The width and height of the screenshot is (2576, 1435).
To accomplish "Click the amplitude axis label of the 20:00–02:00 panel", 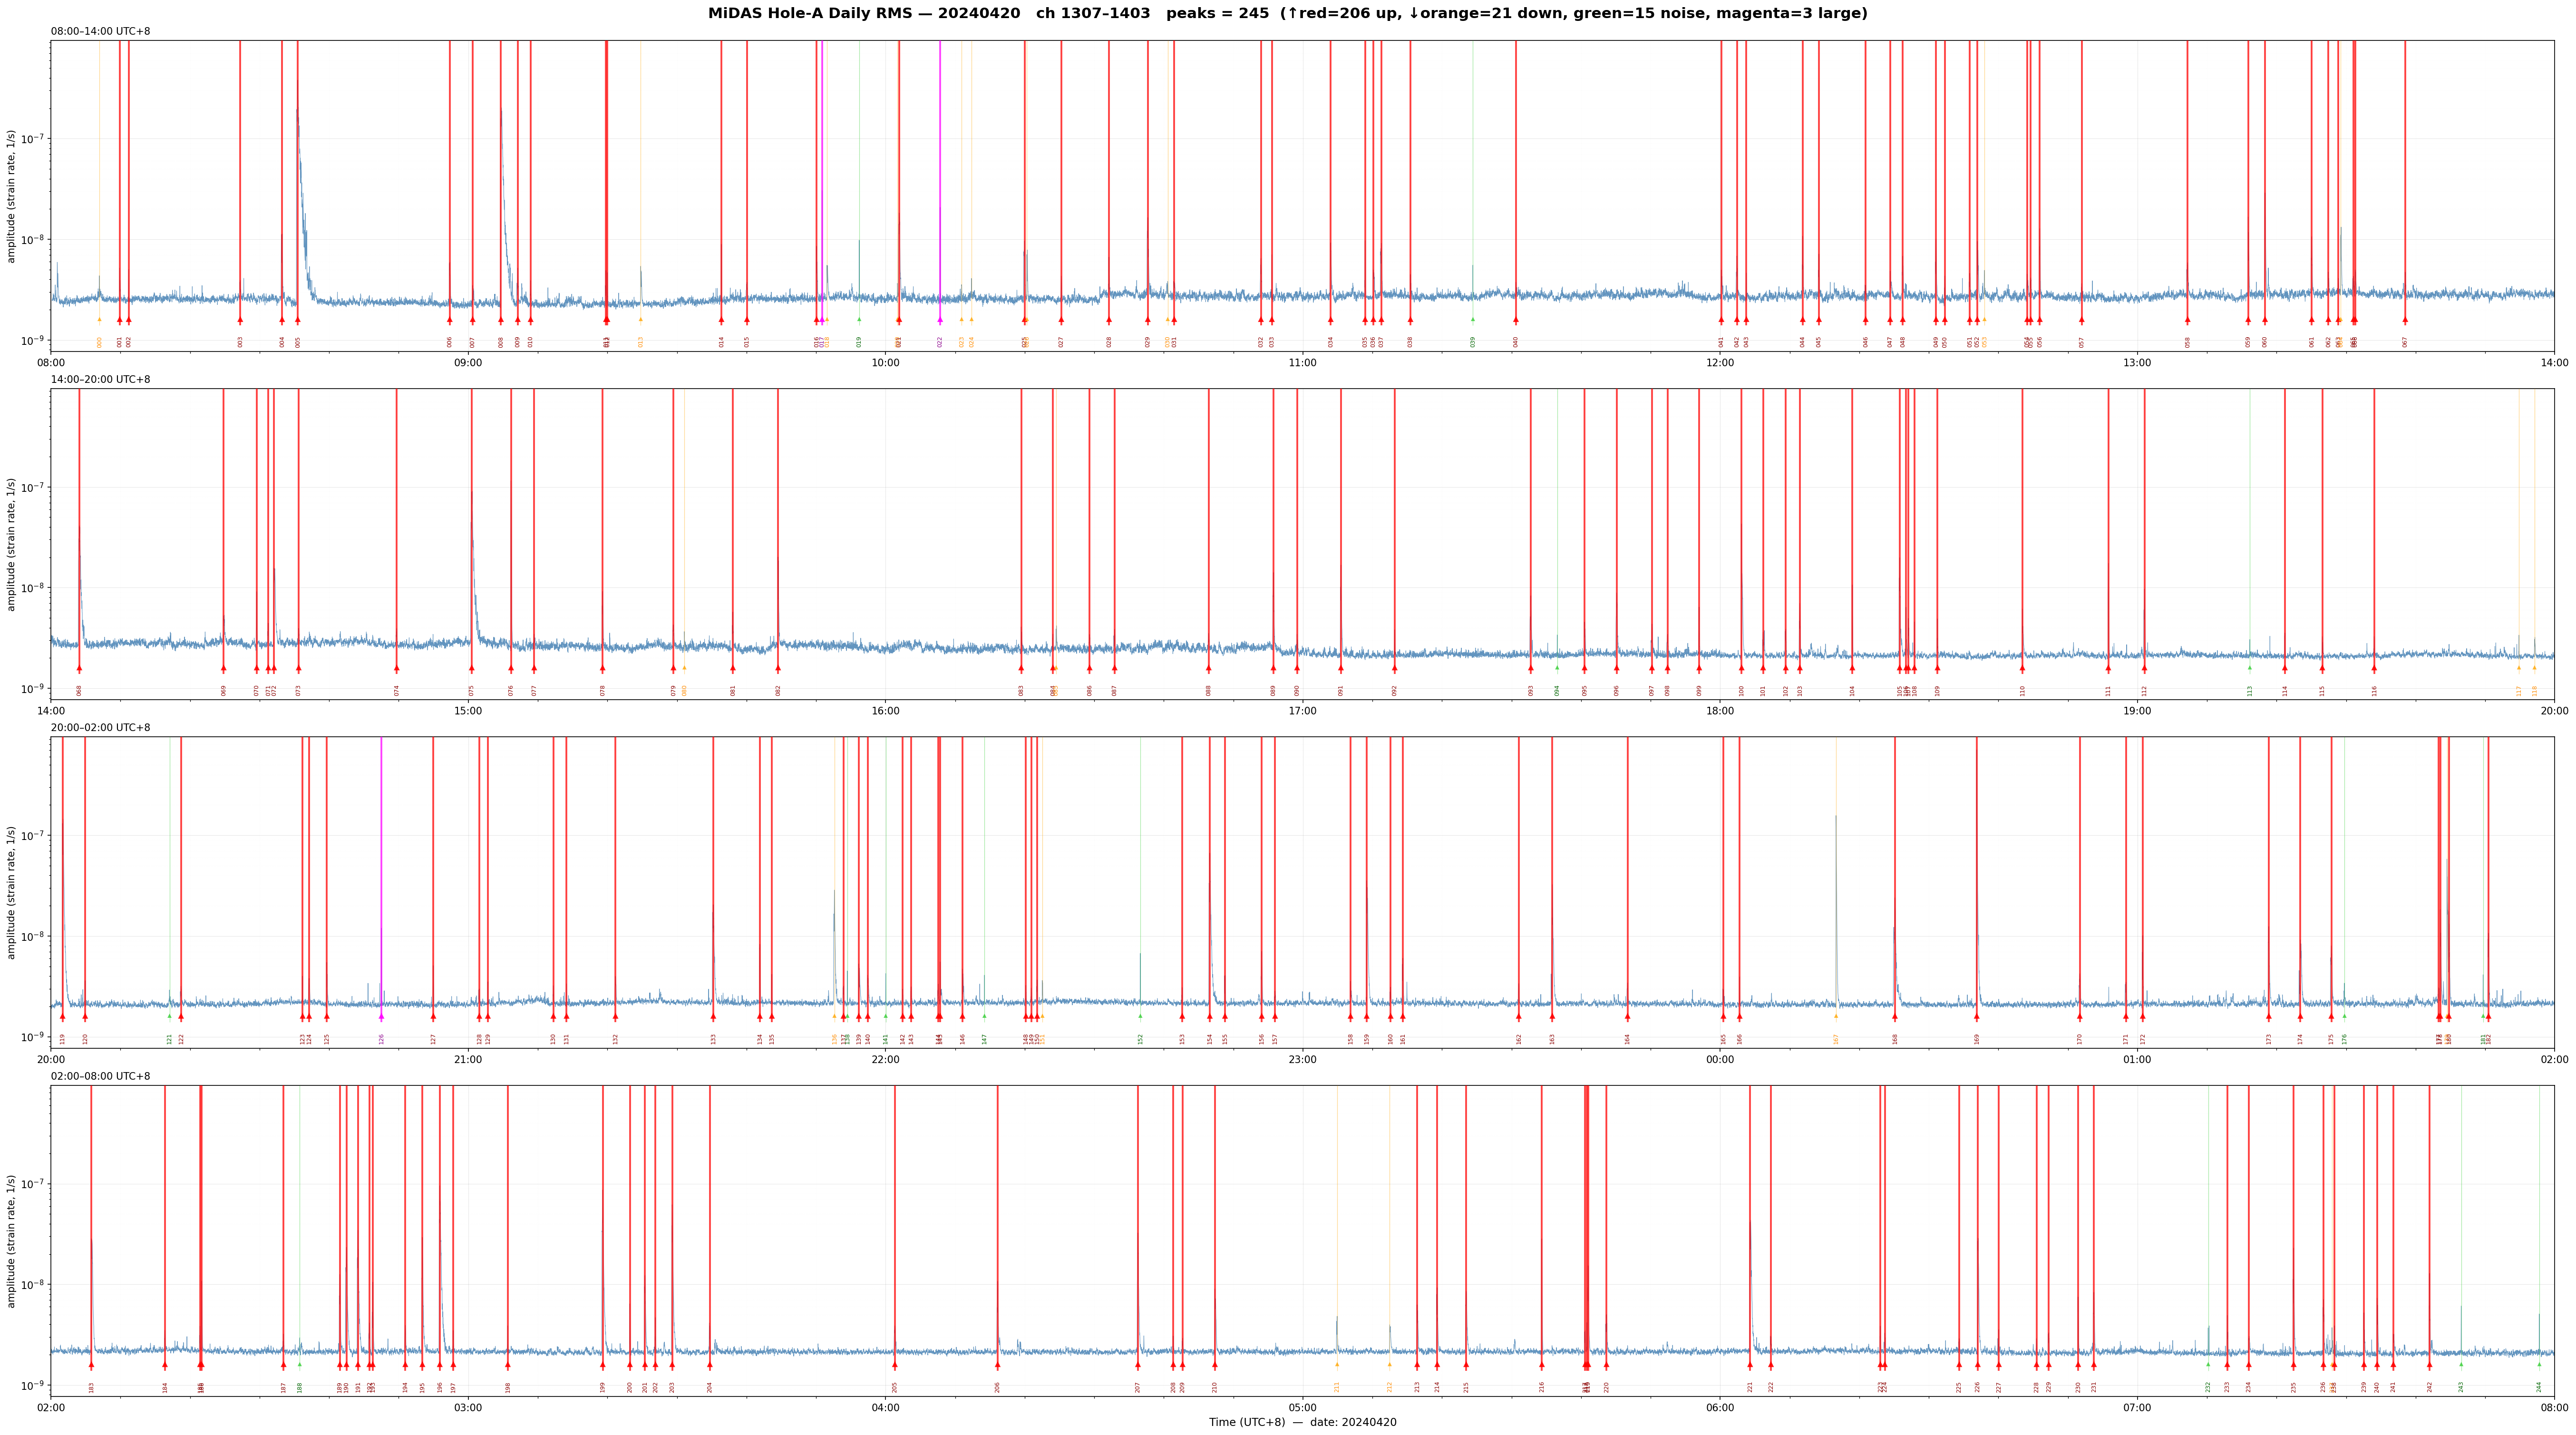I will point(12,892).
